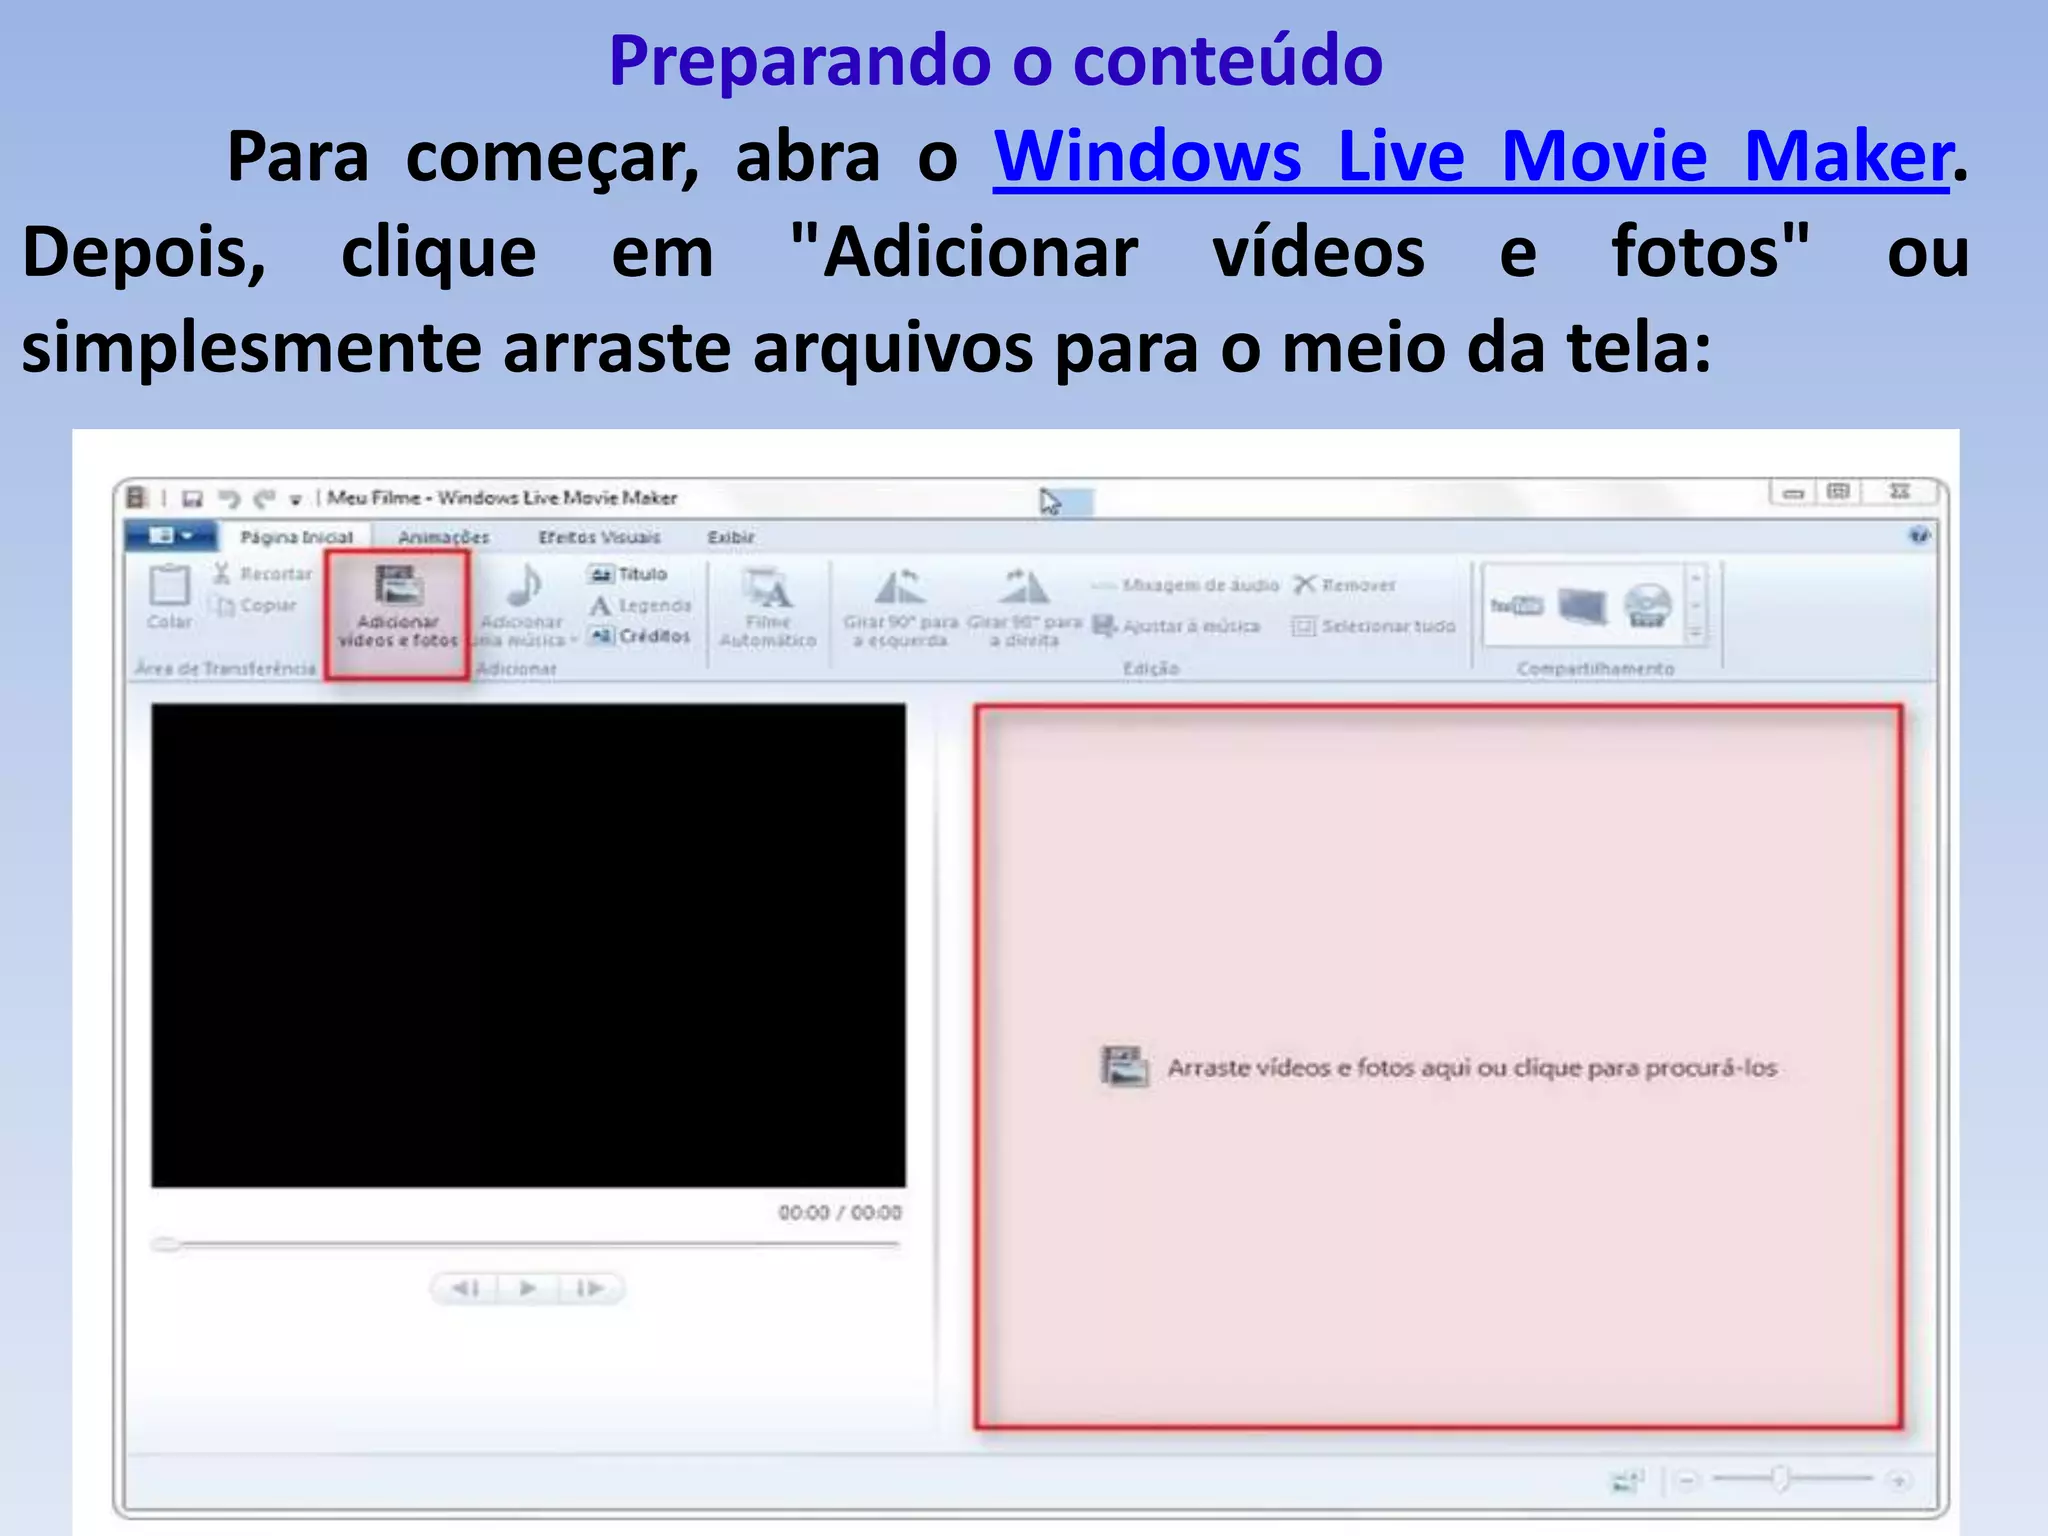
Task: Rotate with Girar 90° para a direita
Action: [1025, 607]
